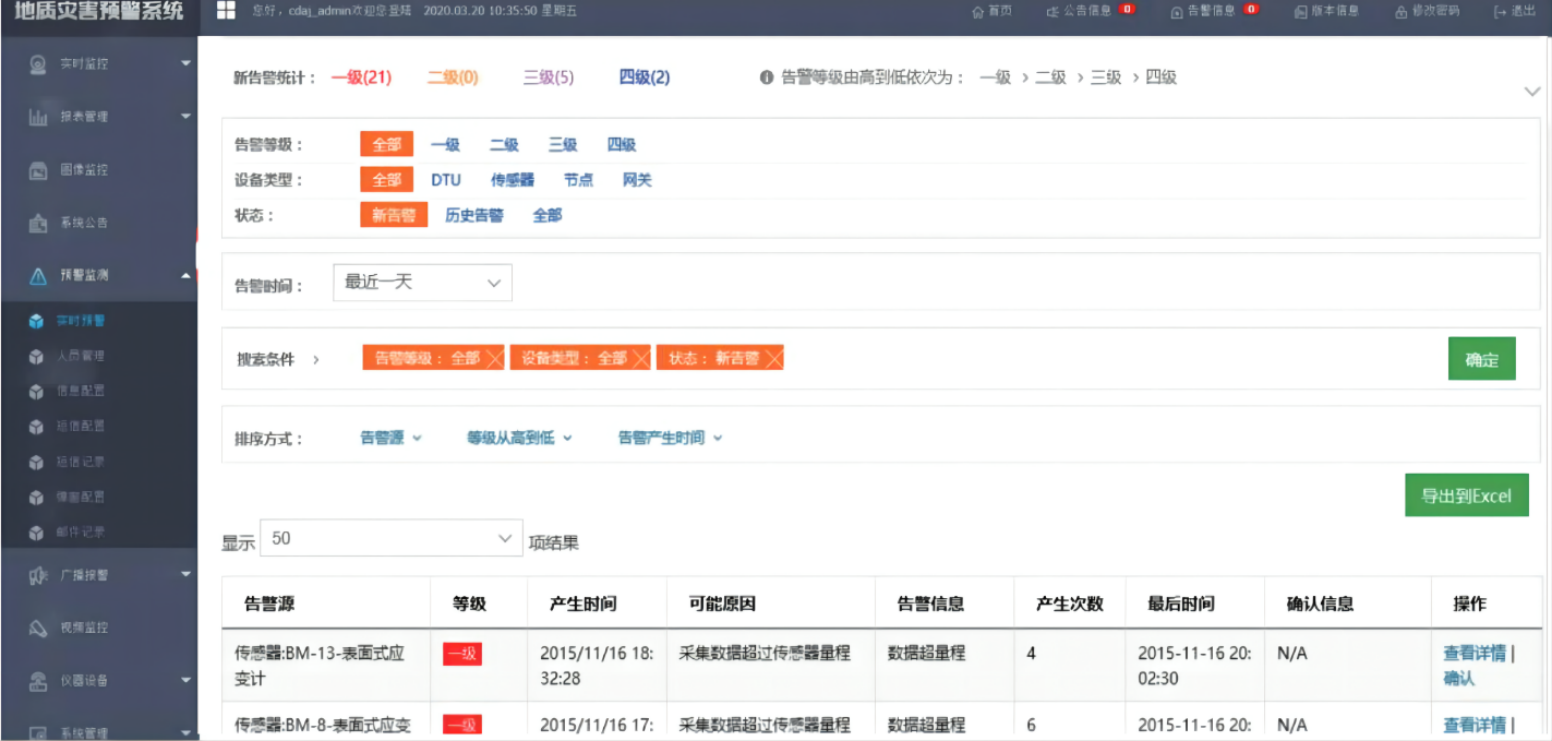Click the 首页 home icon in top bar

978,11
